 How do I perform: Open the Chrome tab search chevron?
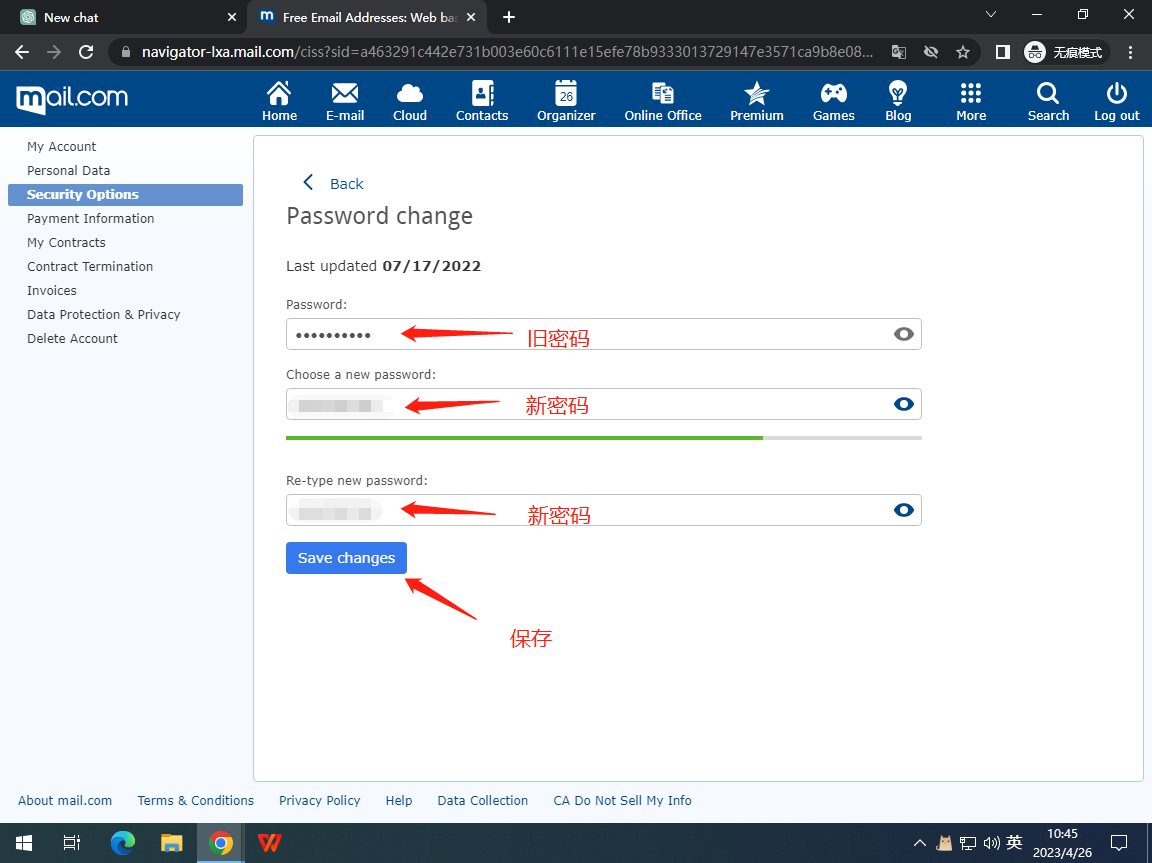coord(991,15)
